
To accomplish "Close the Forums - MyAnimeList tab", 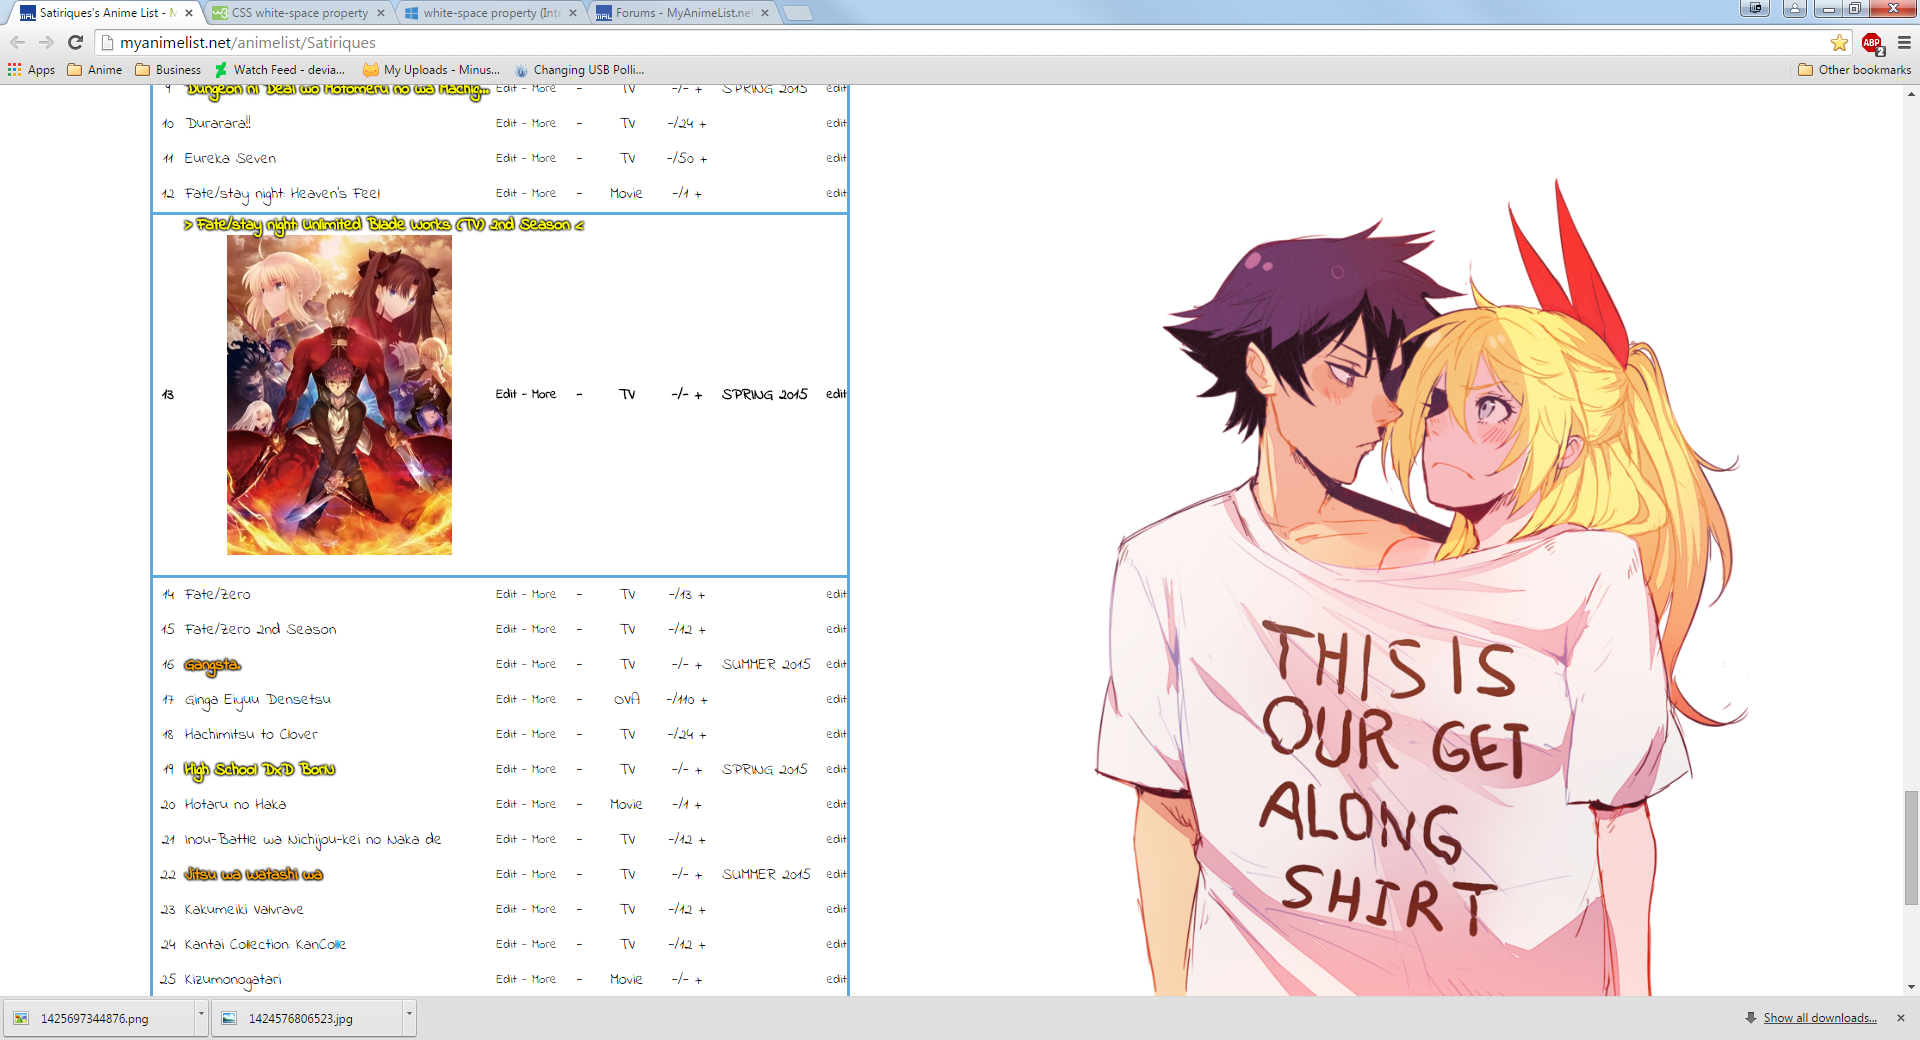I will coord(765,13).
